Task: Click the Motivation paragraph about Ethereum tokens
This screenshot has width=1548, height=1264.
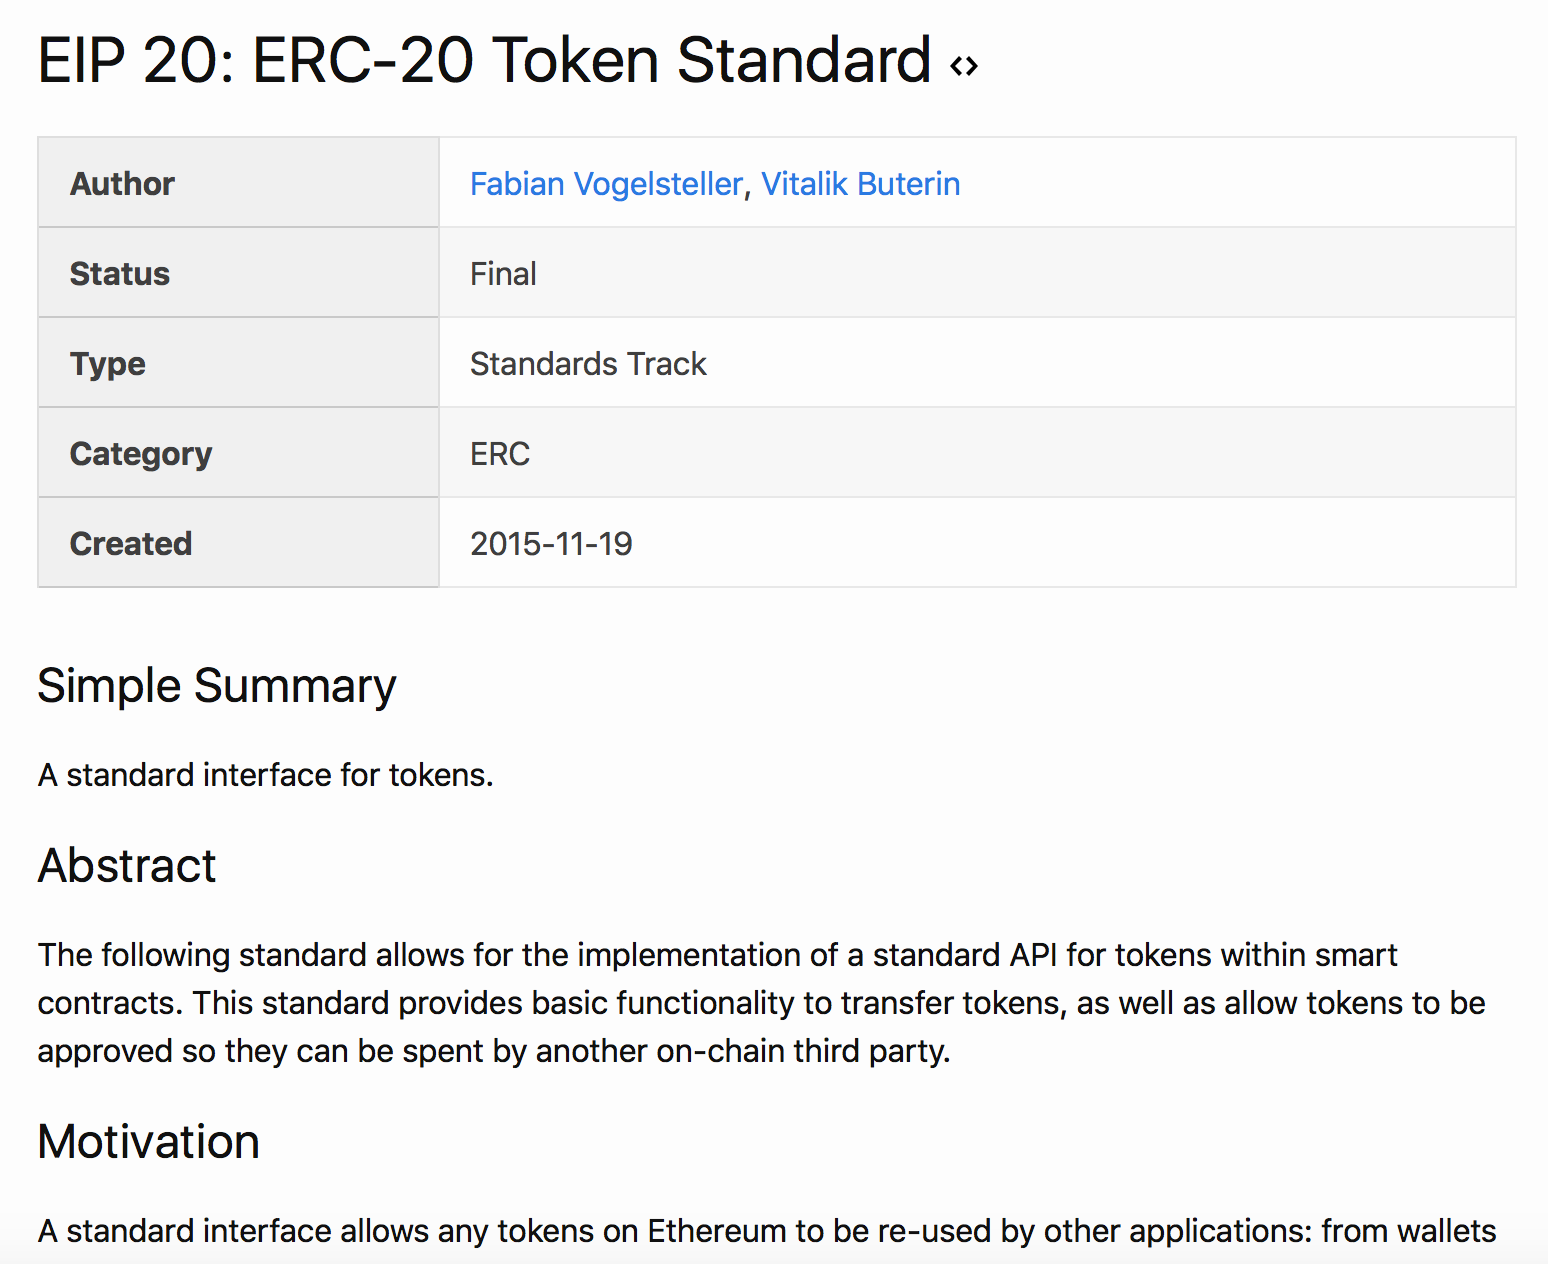Action: [x=767, y=1231]
